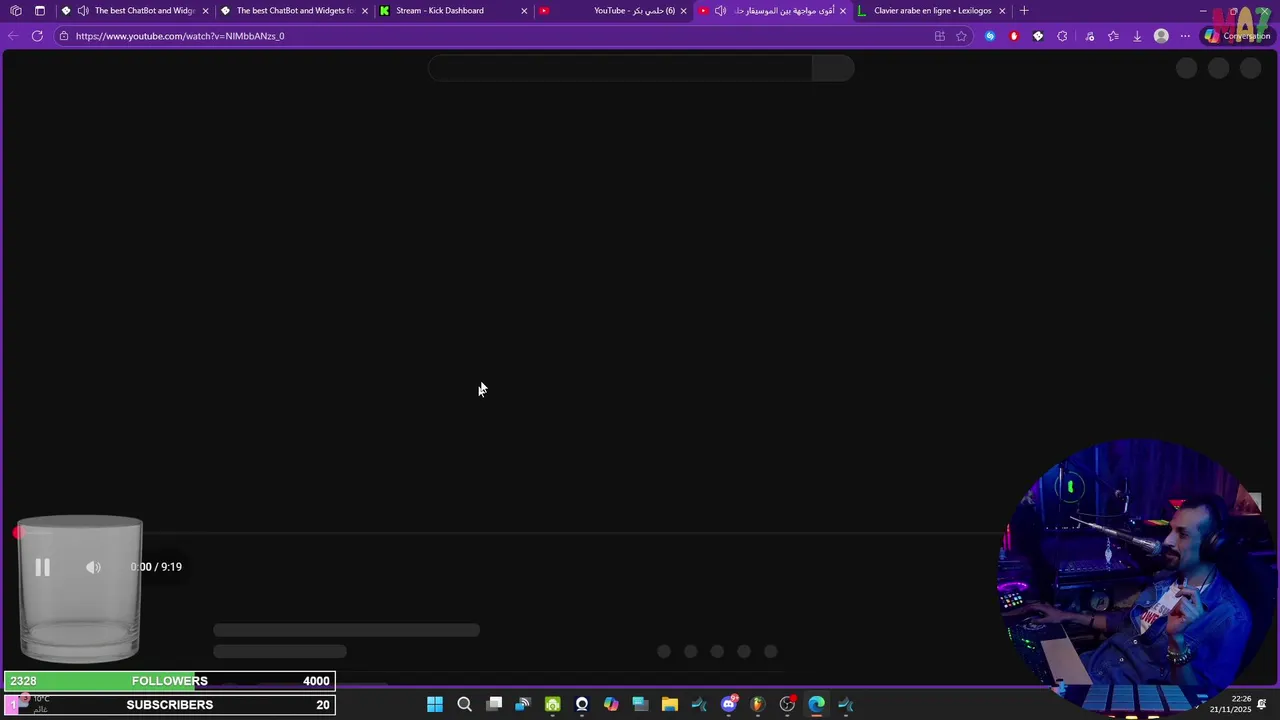Open the tab actions menu
This screenshot has height=720, width=1280.
[x=40, y=11]
